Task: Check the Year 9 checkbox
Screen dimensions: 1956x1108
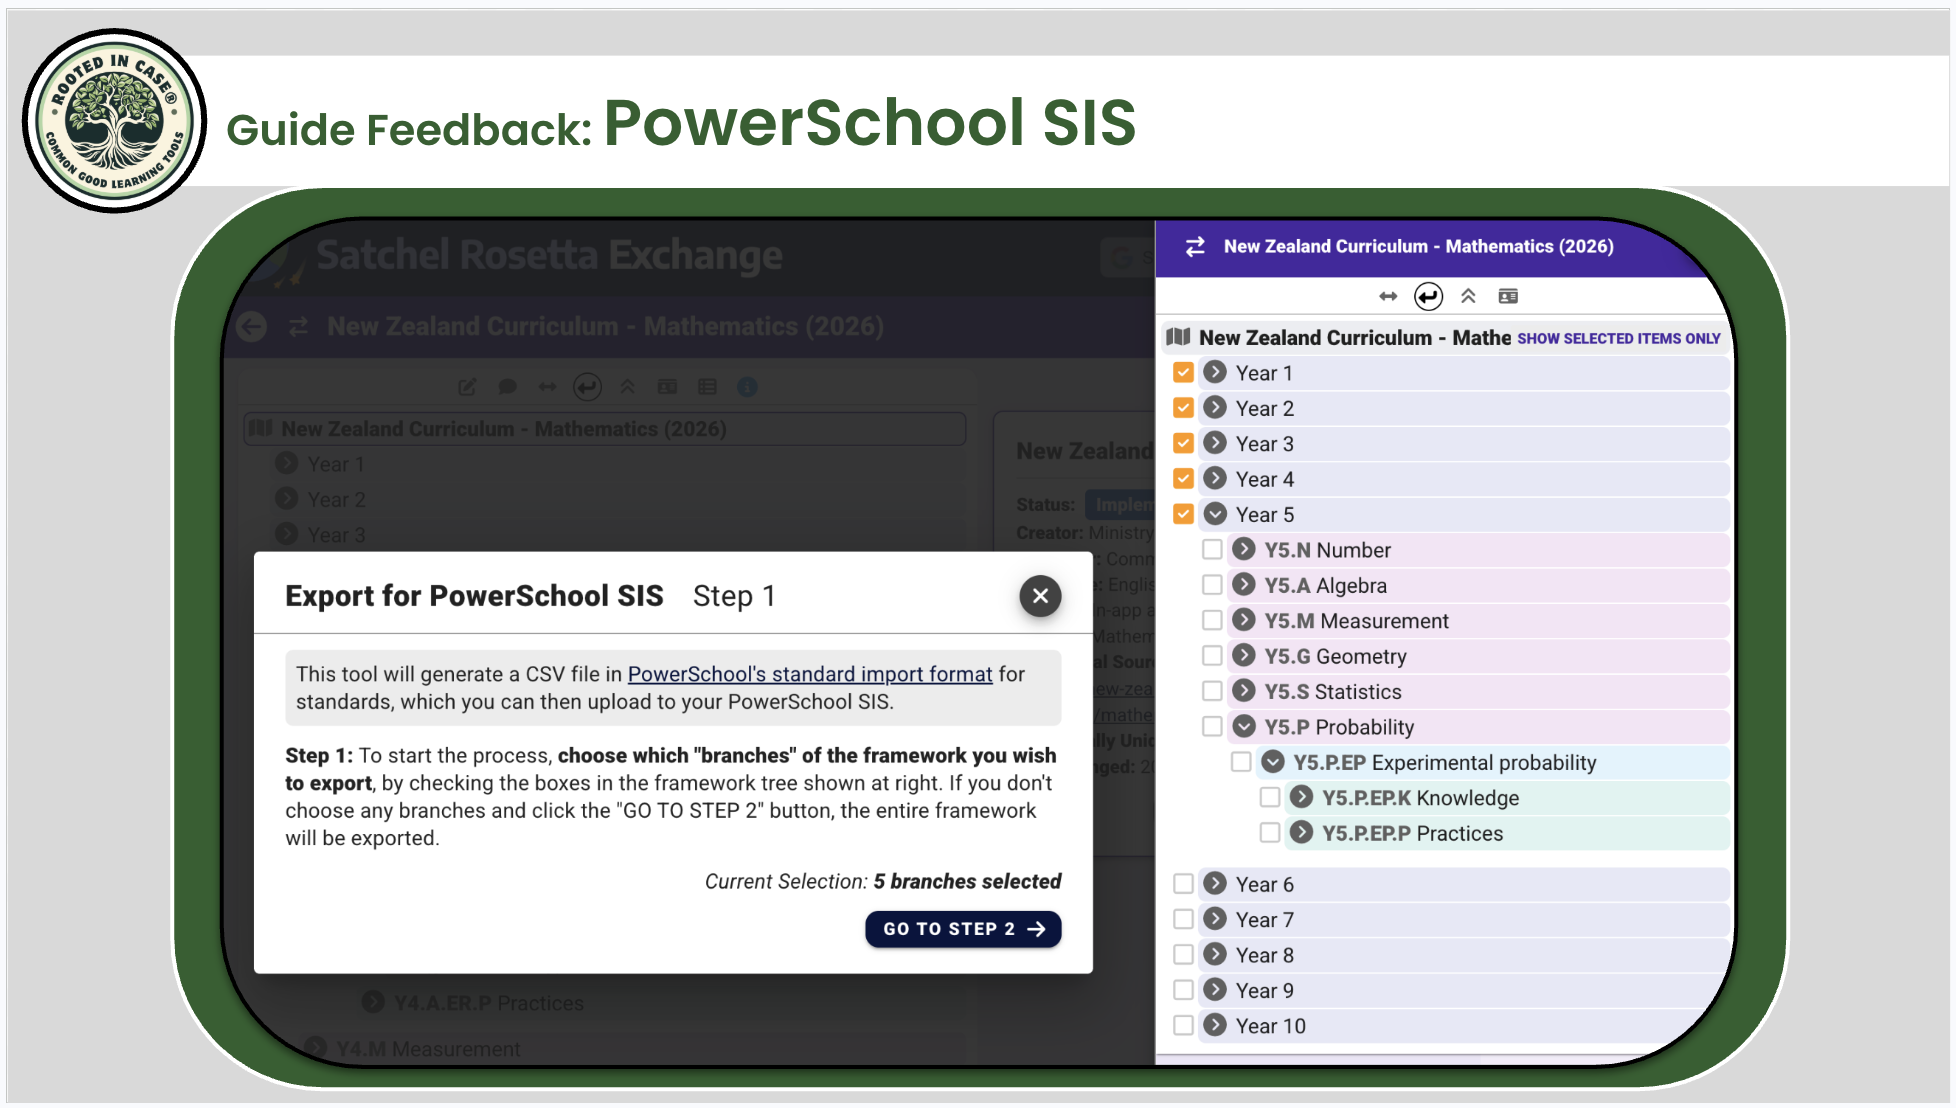Action: [1183, 990]
